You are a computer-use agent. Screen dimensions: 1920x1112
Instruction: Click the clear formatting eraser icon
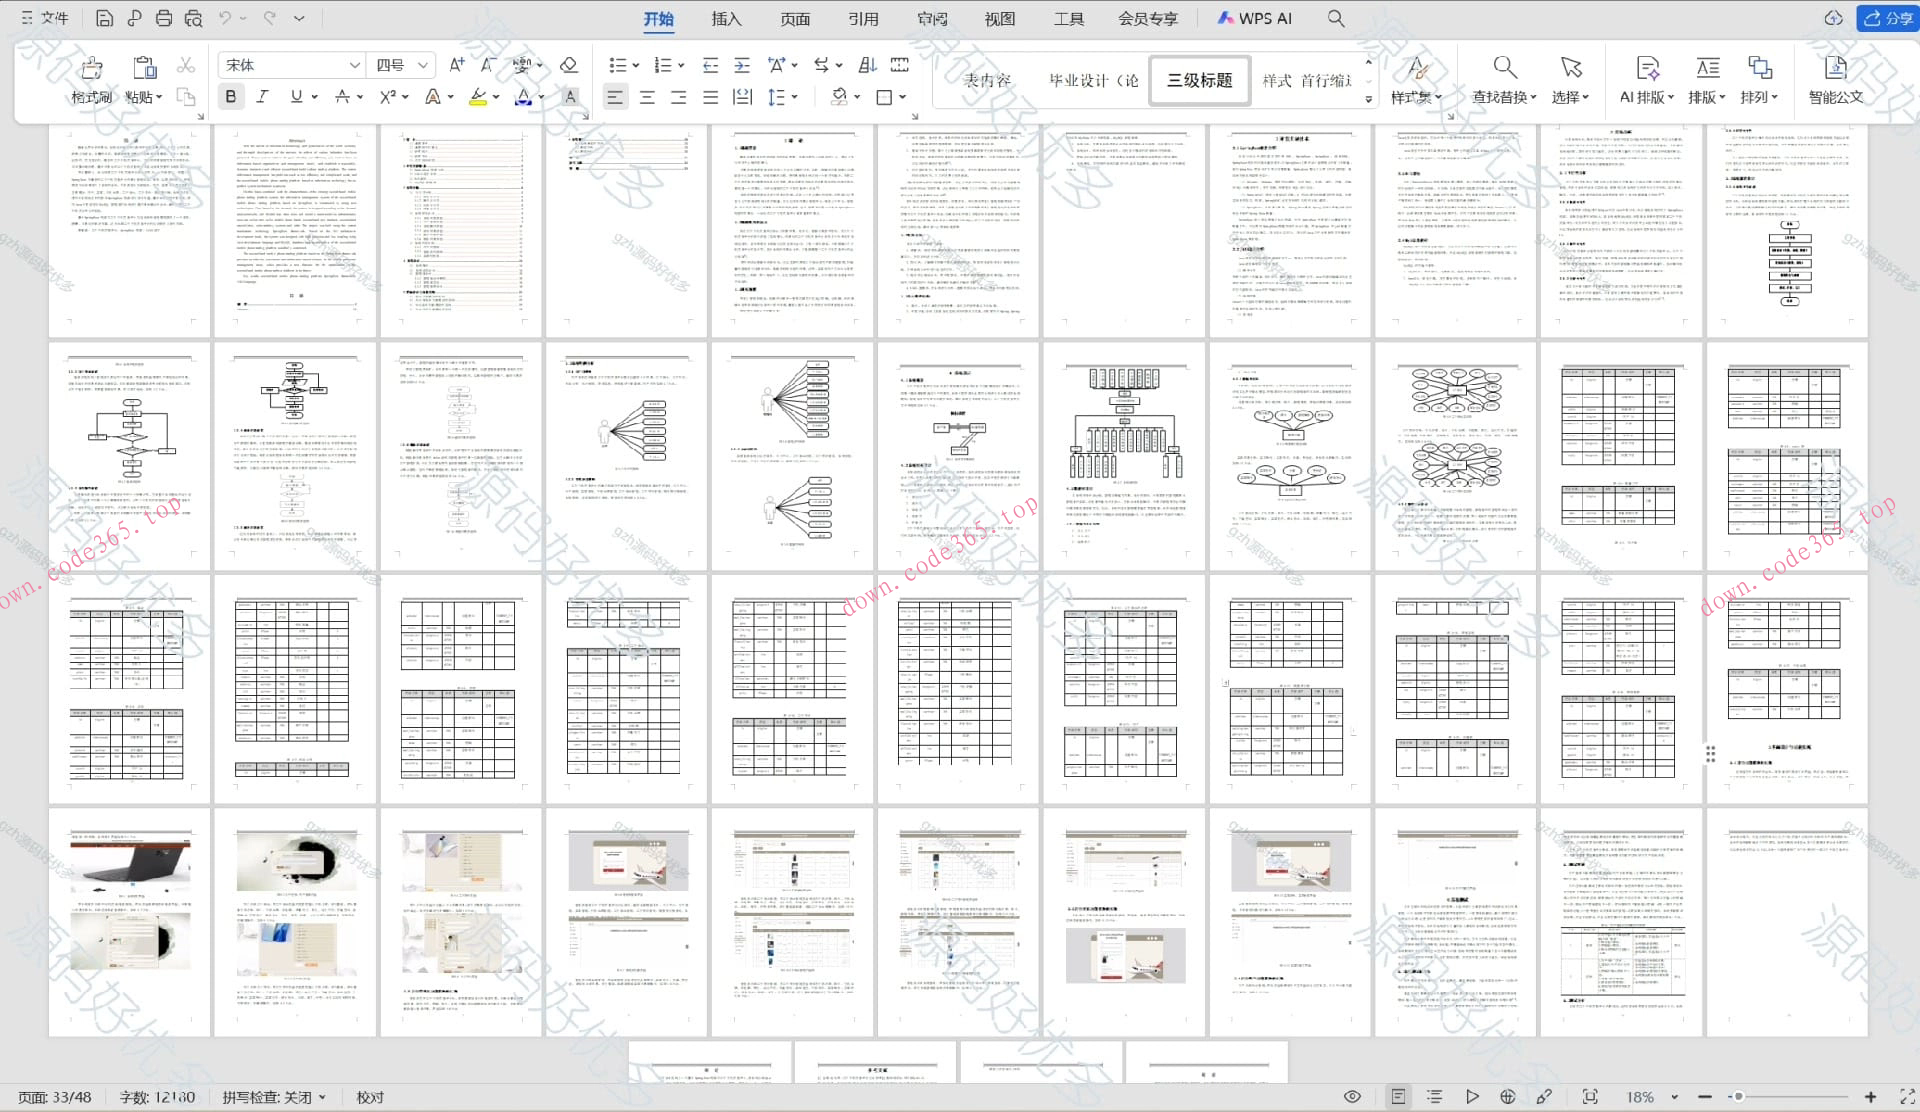coord(569,65)
